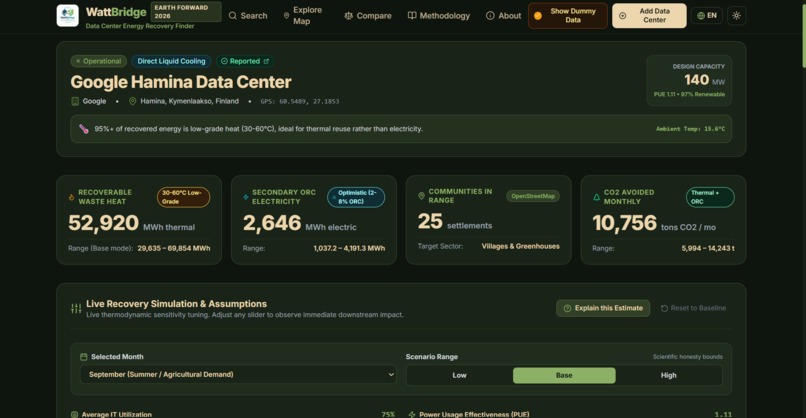Click the icon on CO2 Avoided Monthly

[x=596, y=197]
